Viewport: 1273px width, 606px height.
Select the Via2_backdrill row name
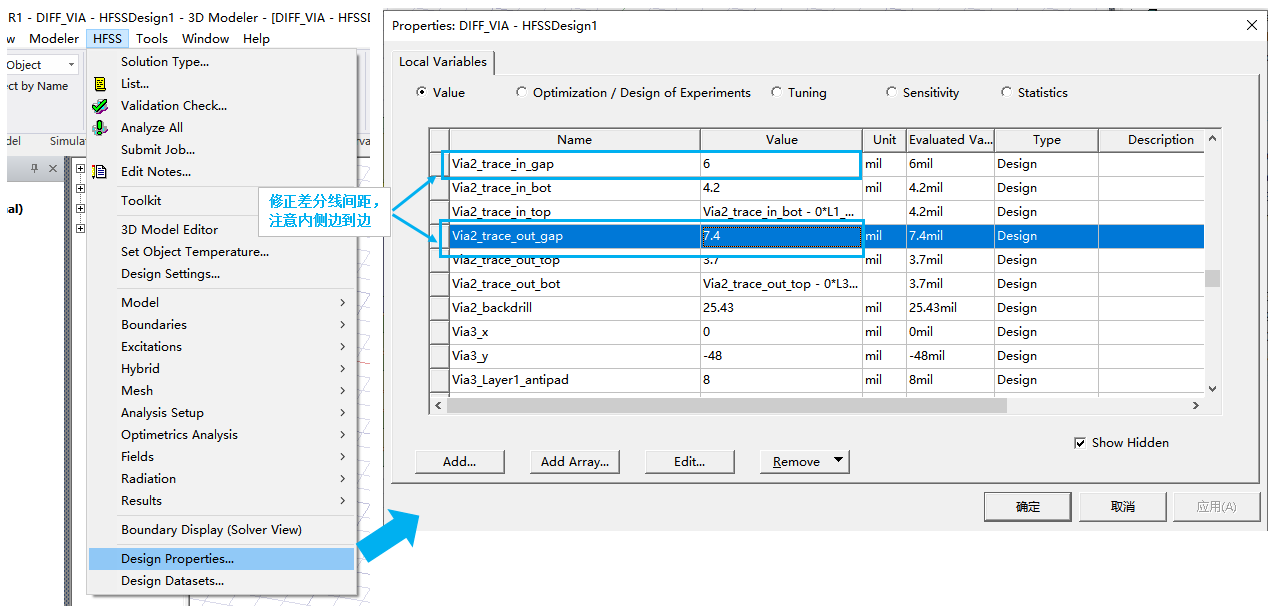pyautogui.click(x=574, y=308)
